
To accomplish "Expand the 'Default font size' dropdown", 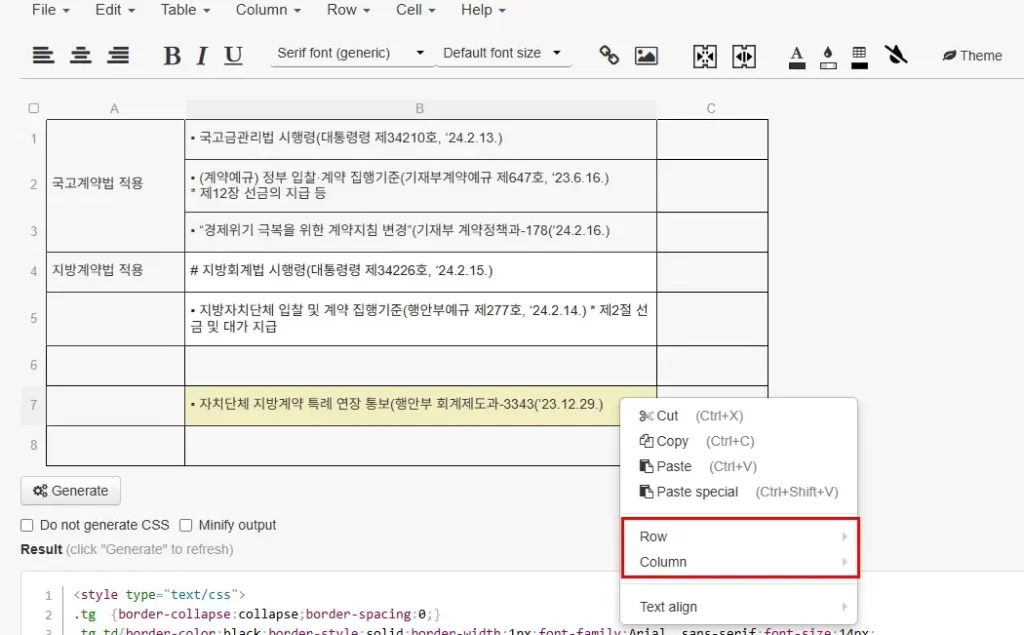I will click(503, 53).
